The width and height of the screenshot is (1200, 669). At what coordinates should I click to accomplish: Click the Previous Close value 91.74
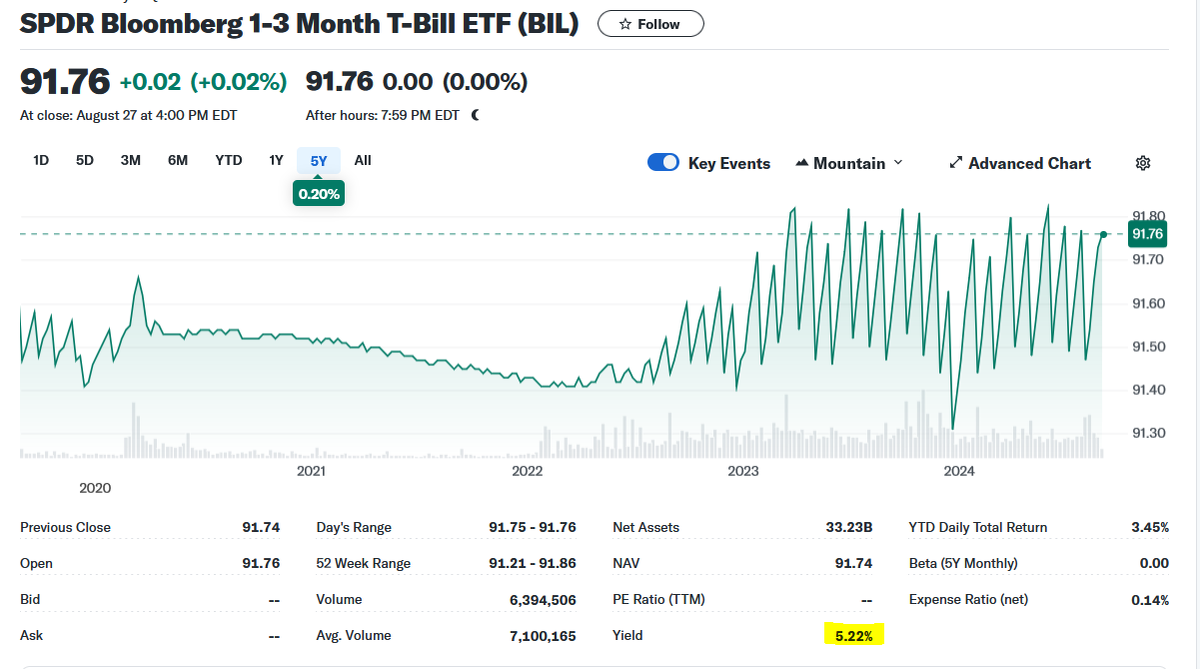(x=261, y=527)
